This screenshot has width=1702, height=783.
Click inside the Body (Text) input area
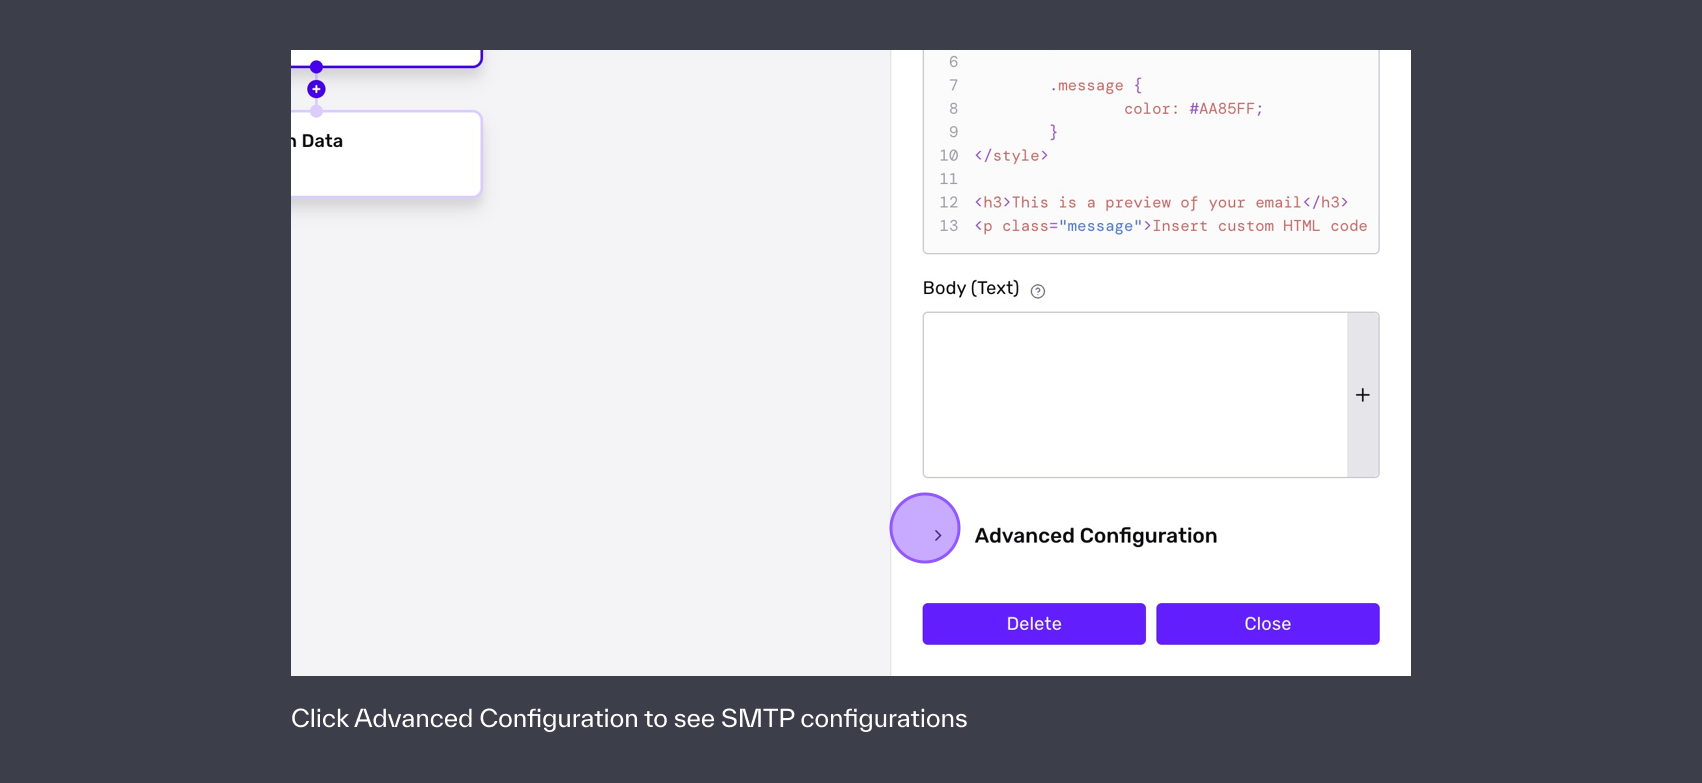click(1135, 395)
